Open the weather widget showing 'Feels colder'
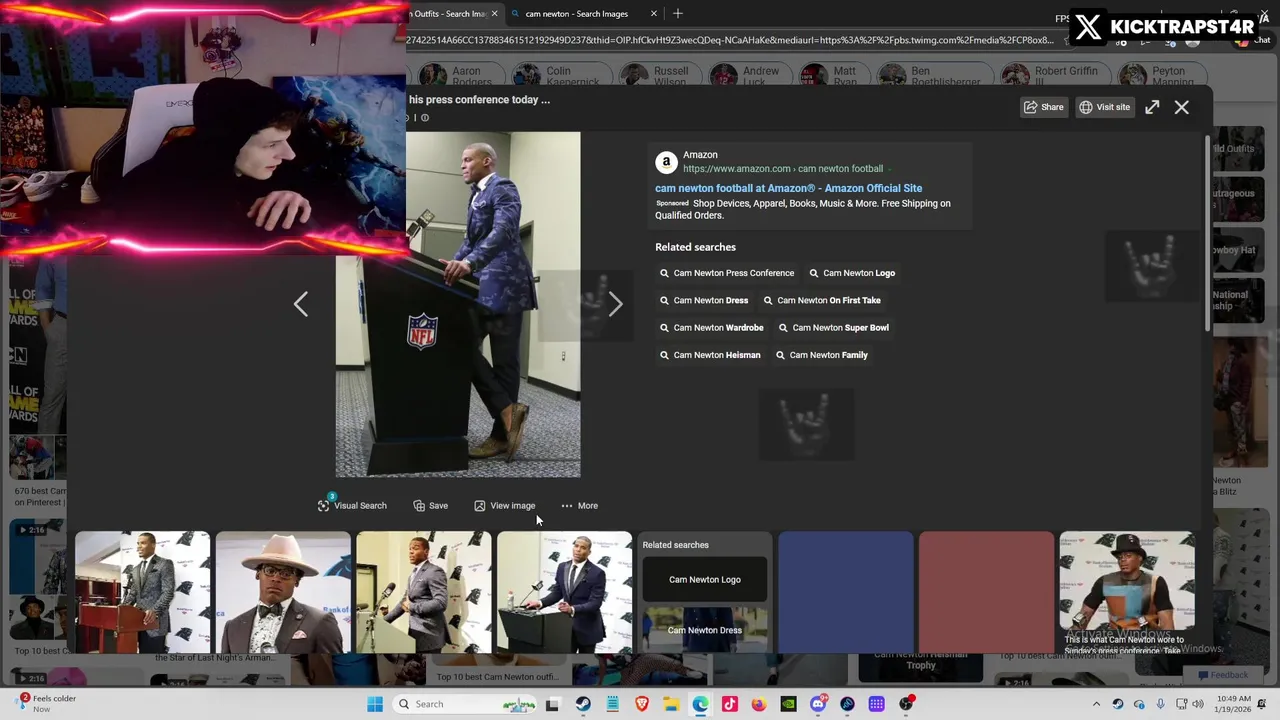The image size is (1280, 720). click(x=45, y=704)
